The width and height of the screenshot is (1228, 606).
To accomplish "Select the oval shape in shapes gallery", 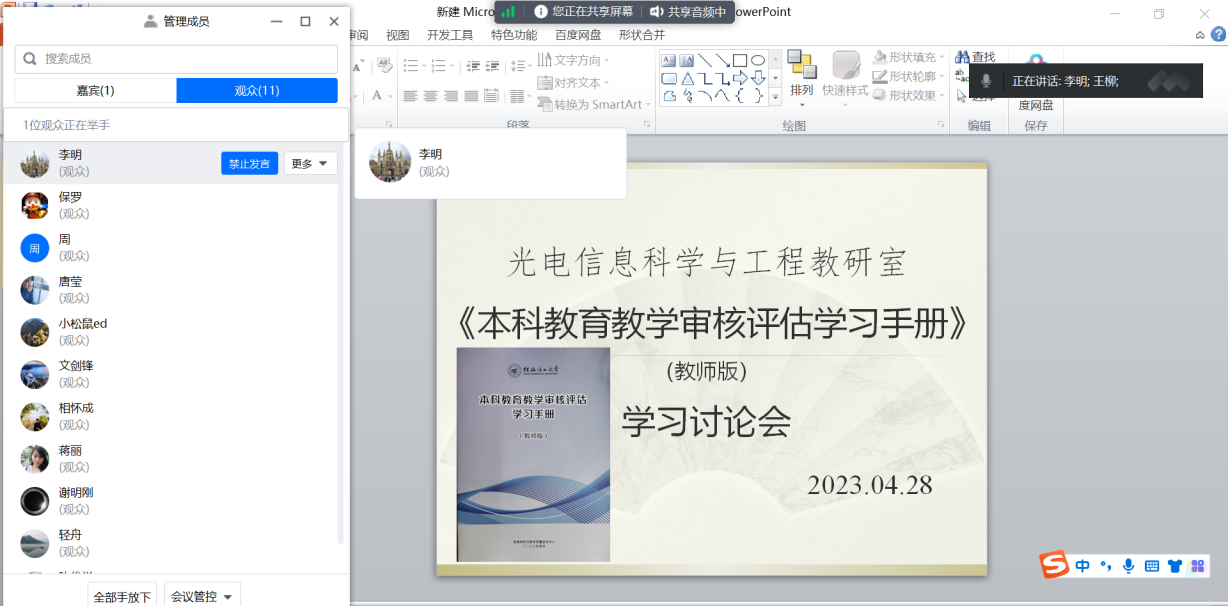I will pos(758,60).
